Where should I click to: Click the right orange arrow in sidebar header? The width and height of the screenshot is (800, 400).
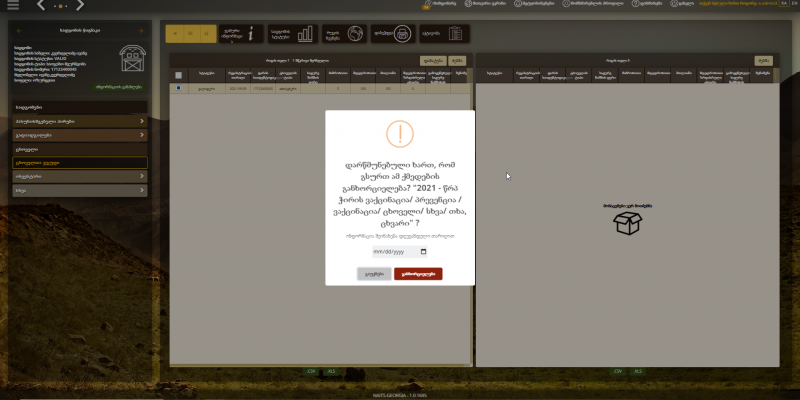tap(141, 31)
